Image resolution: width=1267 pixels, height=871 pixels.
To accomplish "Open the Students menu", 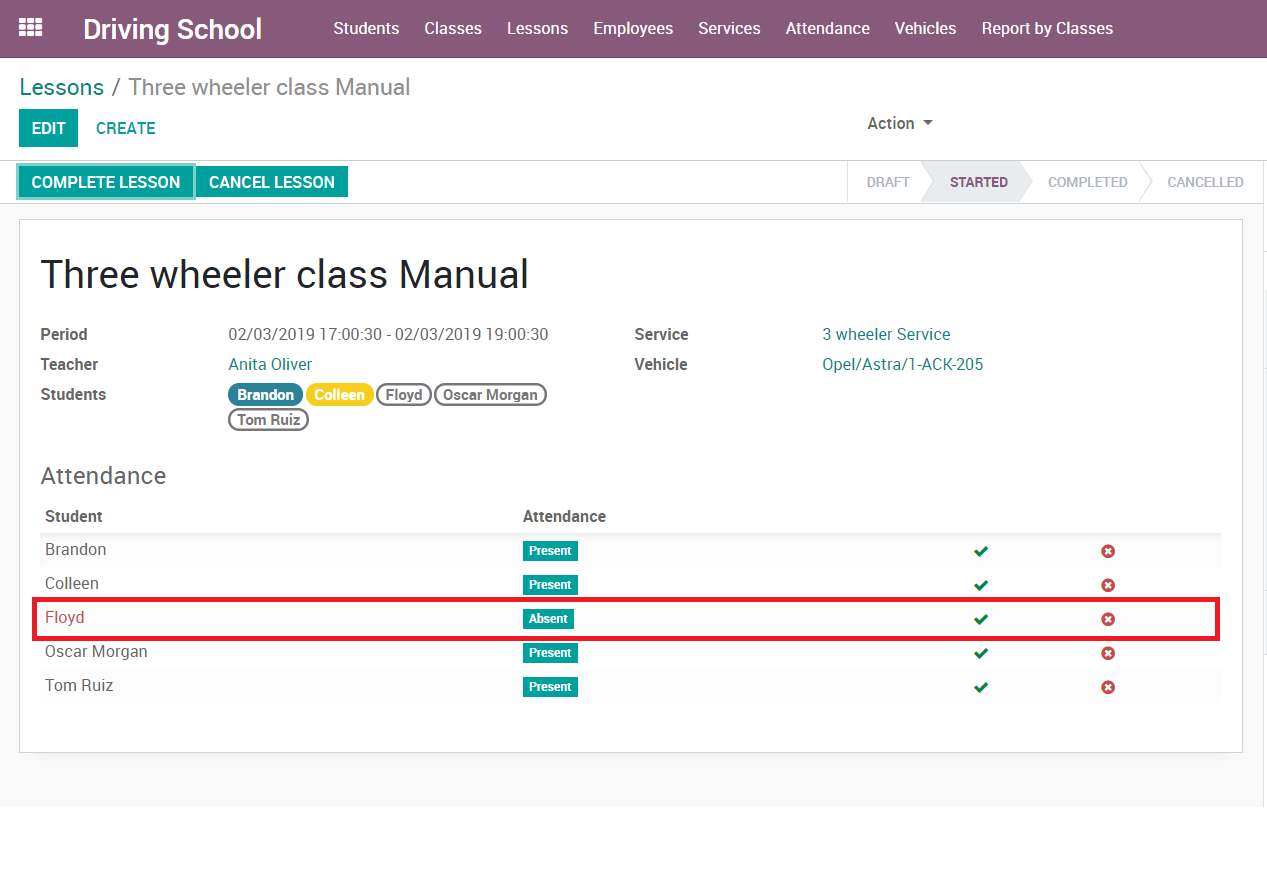I will pos(366,28).
